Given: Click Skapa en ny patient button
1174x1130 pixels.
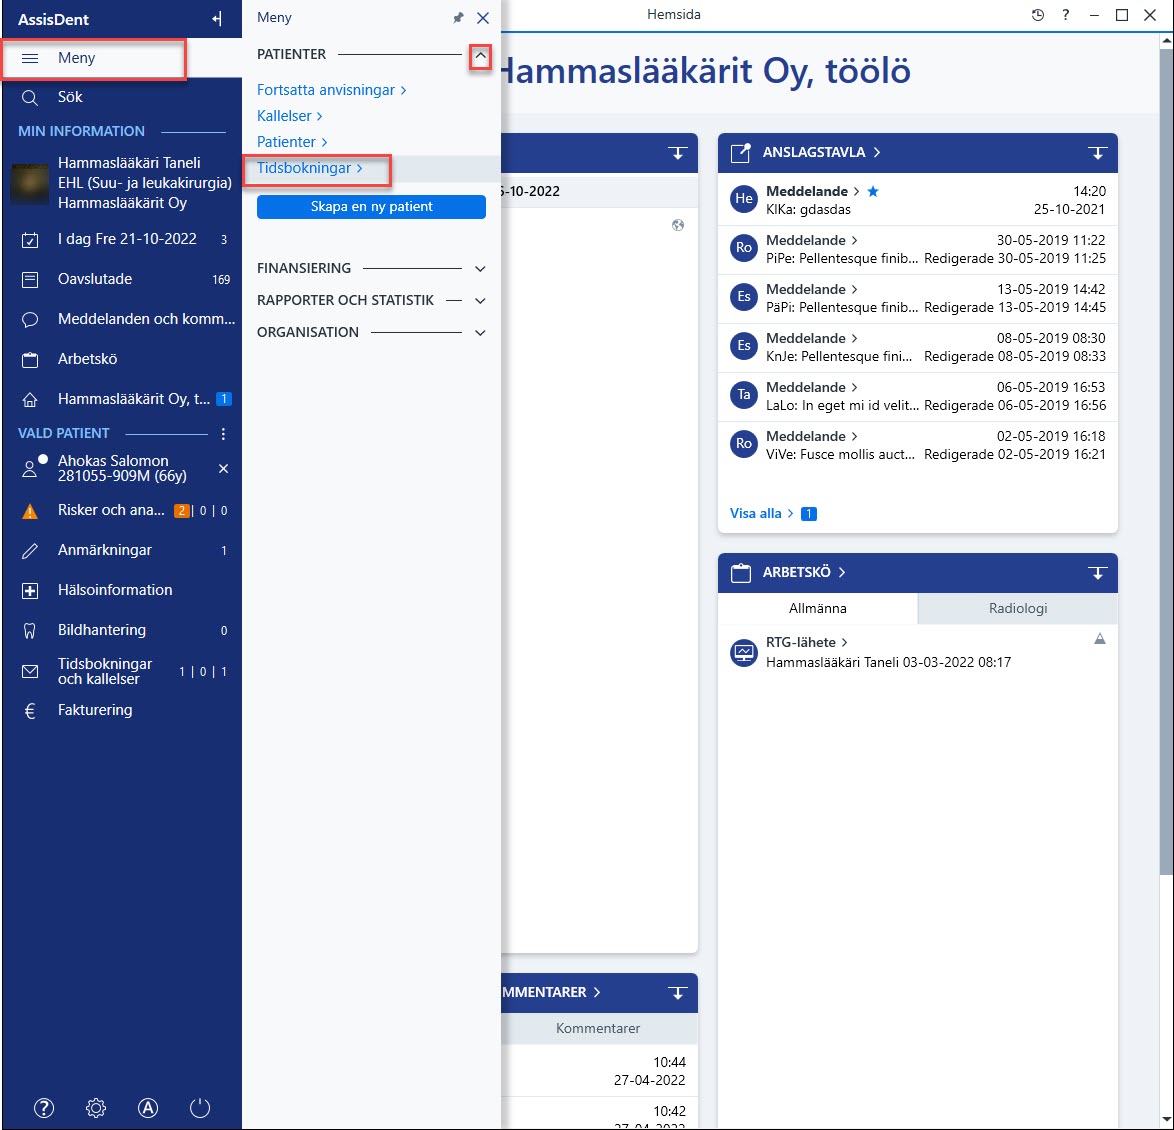Looking at the screenshot, I should [x=371, y=207].
